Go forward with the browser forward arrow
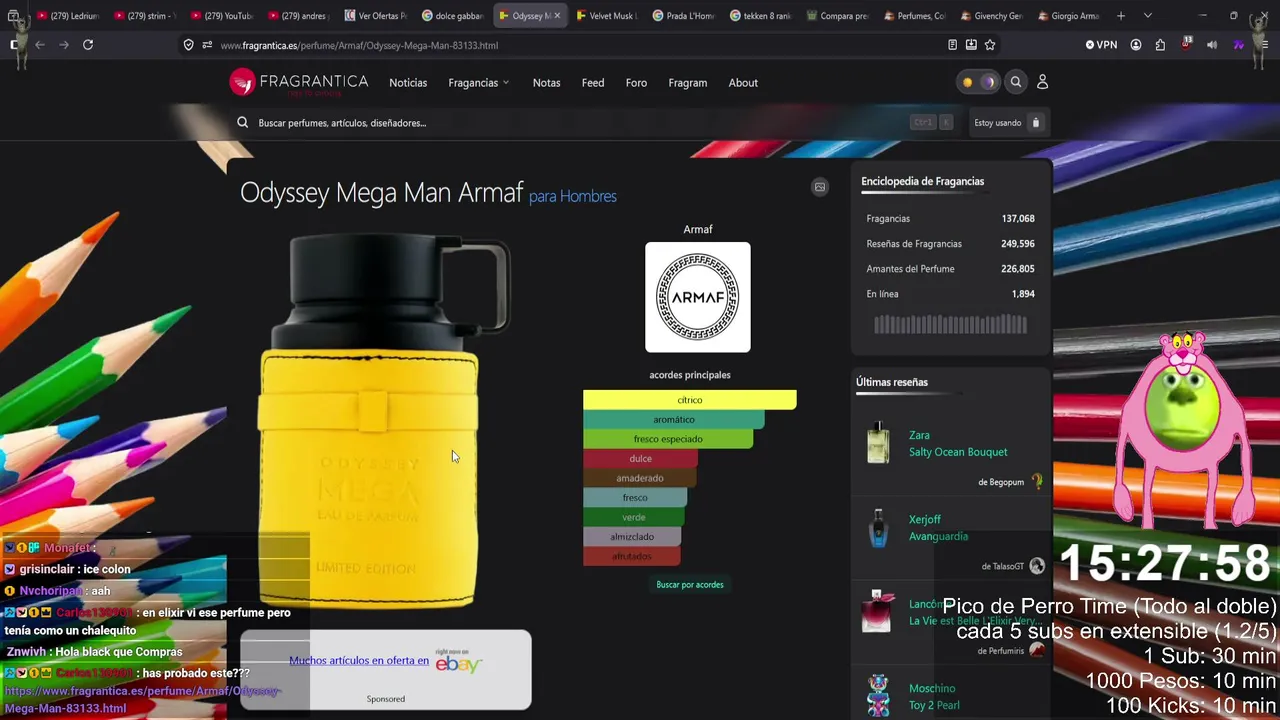Viewport: 1280px width, 720px height. click(x=64, y=45)
